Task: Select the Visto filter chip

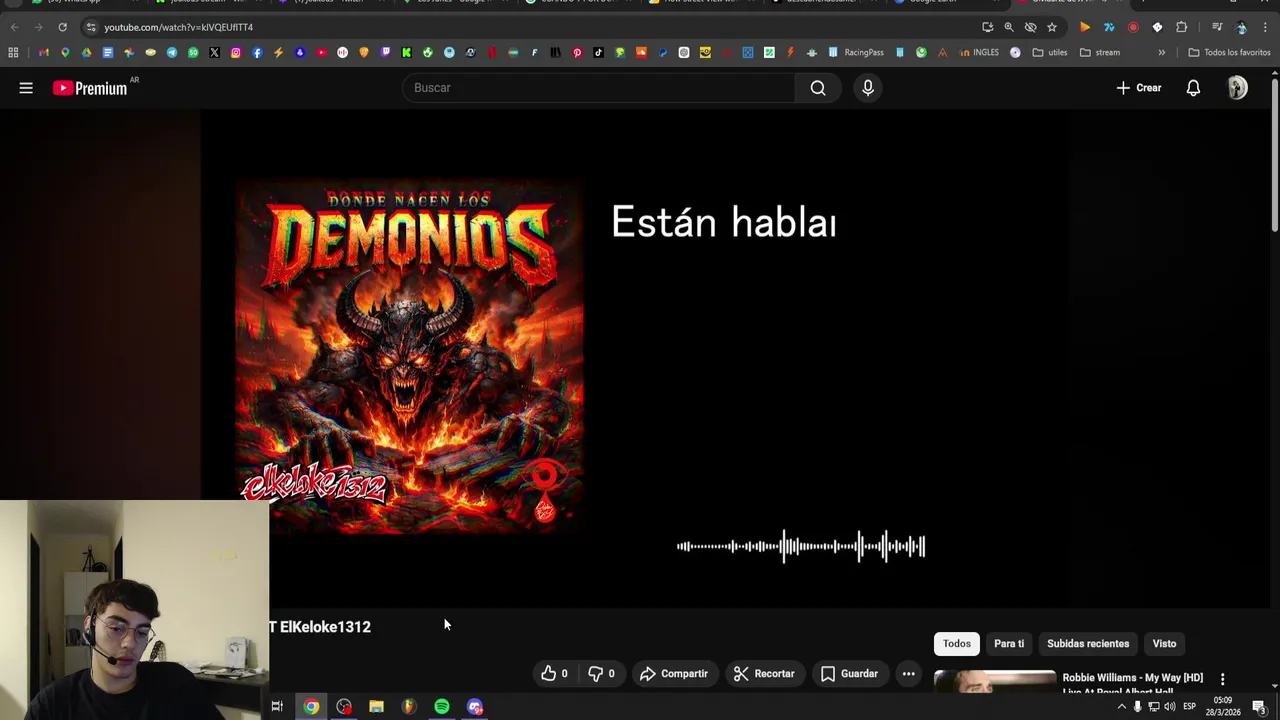Action: tap(1164, 644)
